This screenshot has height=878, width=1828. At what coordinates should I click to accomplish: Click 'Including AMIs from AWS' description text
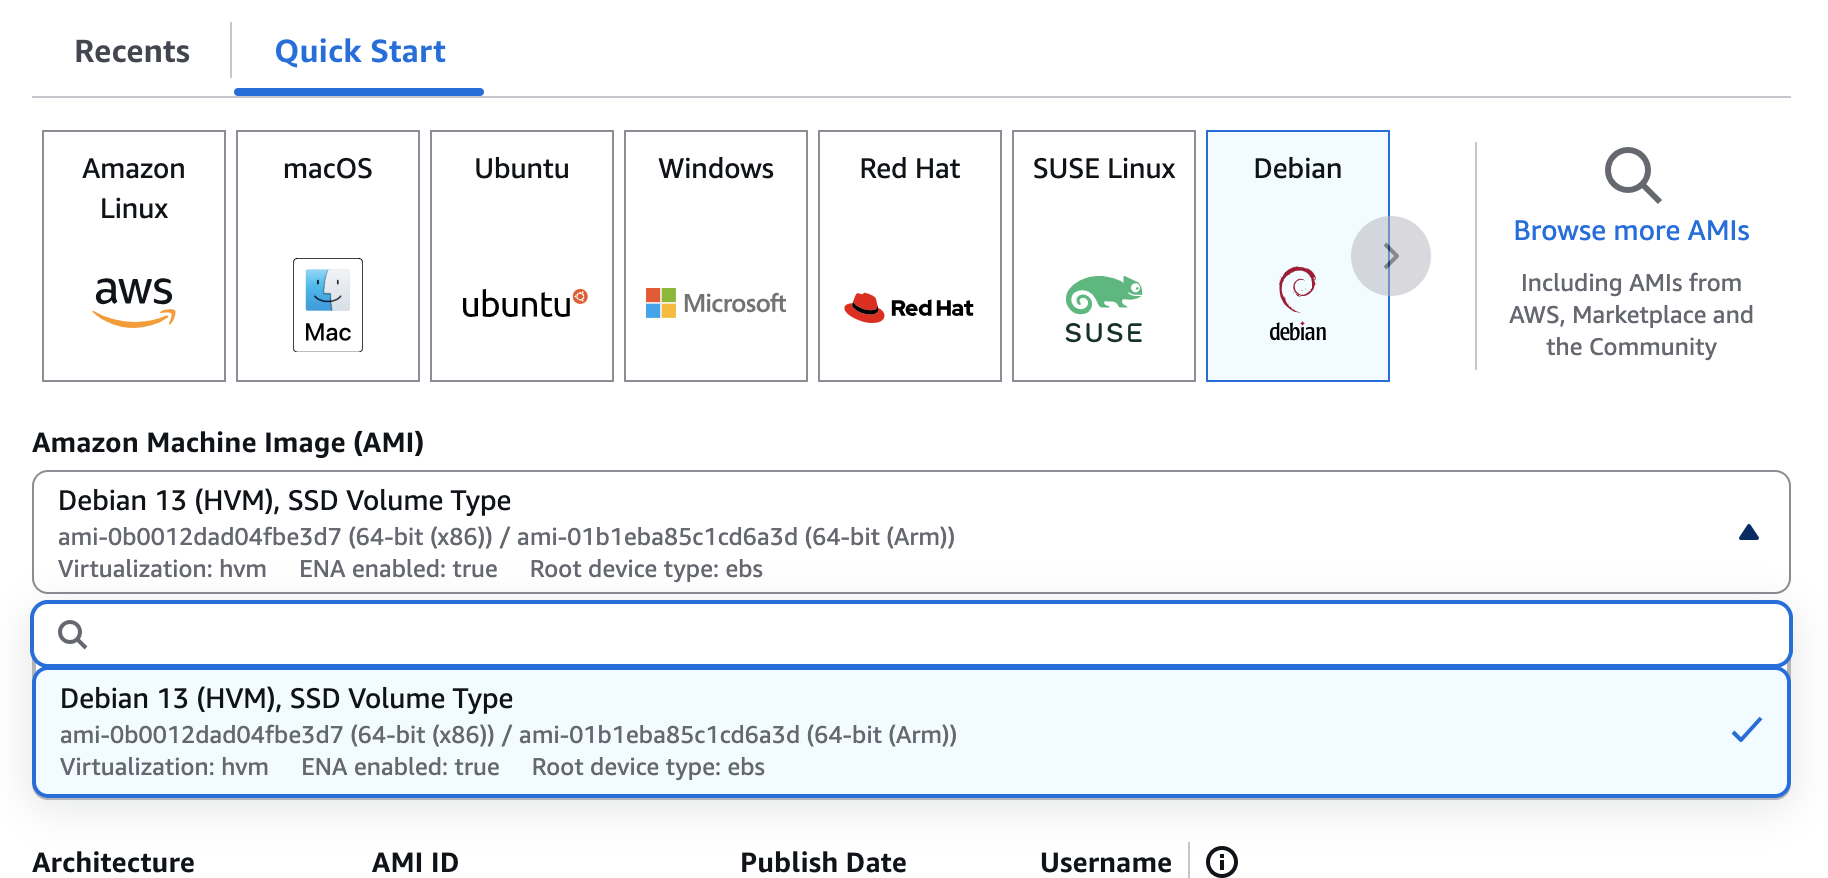1631,314
